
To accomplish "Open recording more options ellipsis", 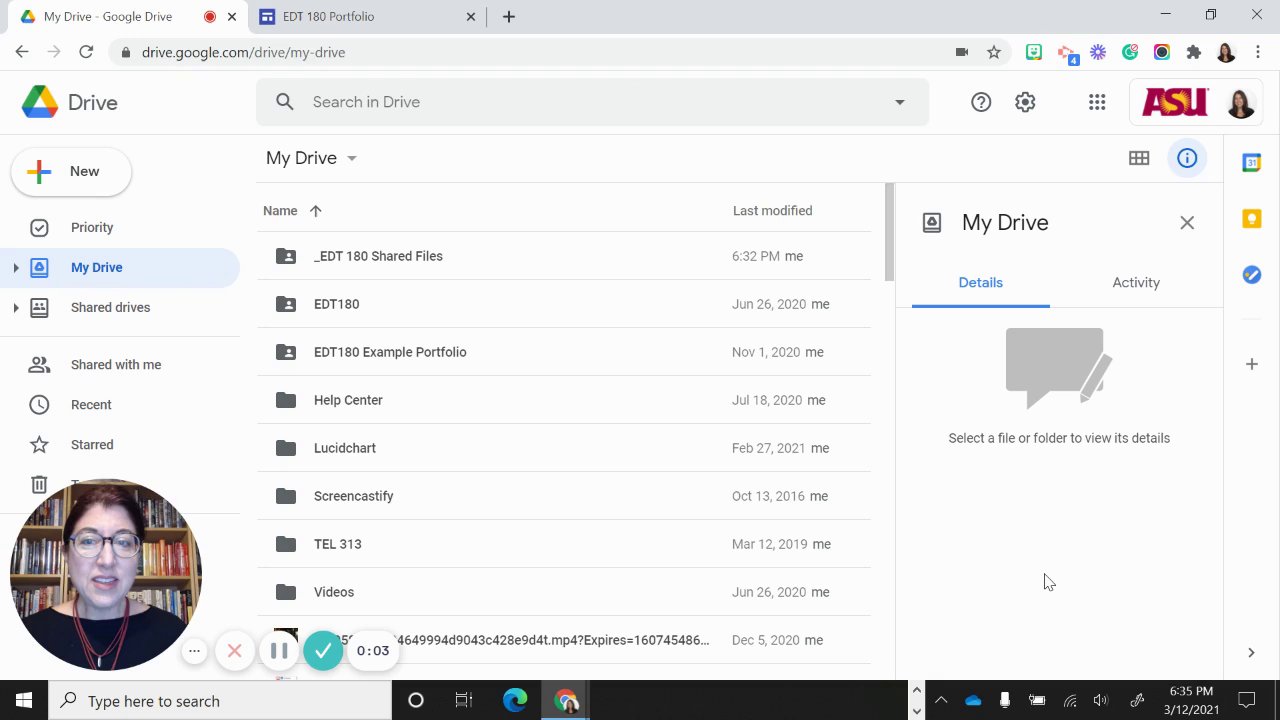I will pyautogui.click(x=195, y=651).
